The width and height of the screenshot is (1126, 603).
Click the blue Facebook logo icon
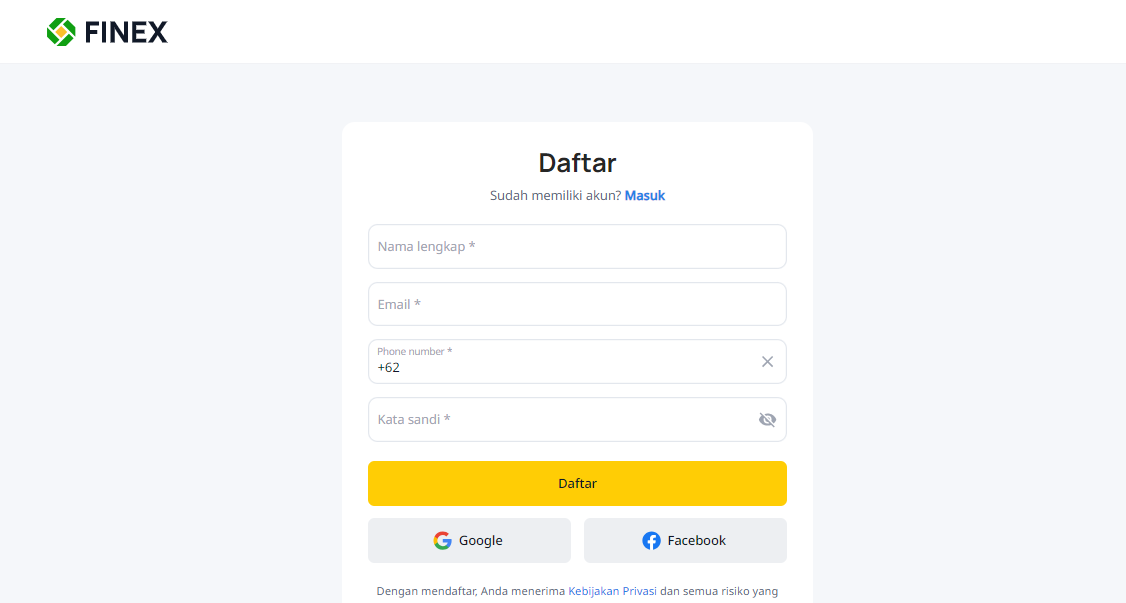(651, 541)
